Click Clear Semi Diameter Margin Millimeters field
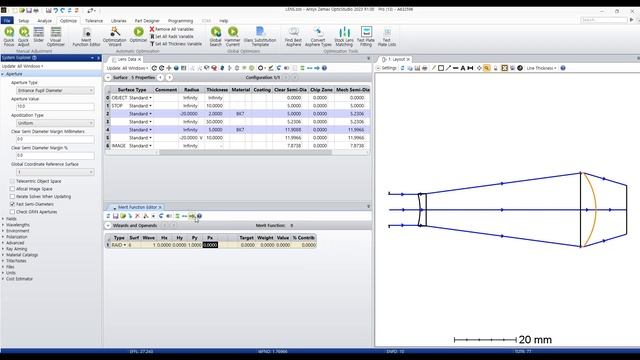Image resolution: width=640 pixels, height=360 pixels. [x=55, y=139]
